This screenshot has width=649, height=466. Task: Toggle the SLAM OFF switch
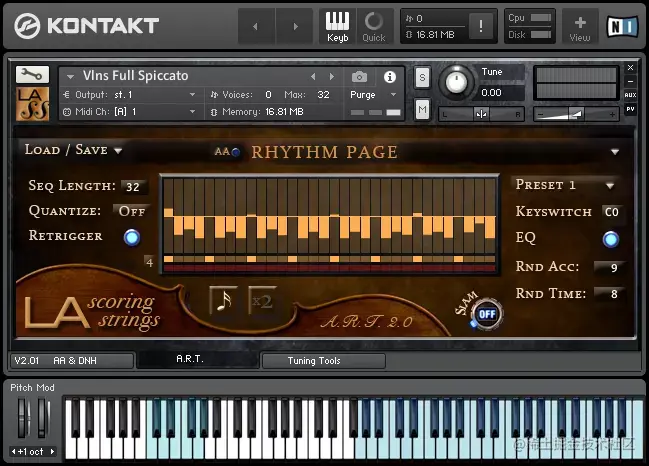487,314
